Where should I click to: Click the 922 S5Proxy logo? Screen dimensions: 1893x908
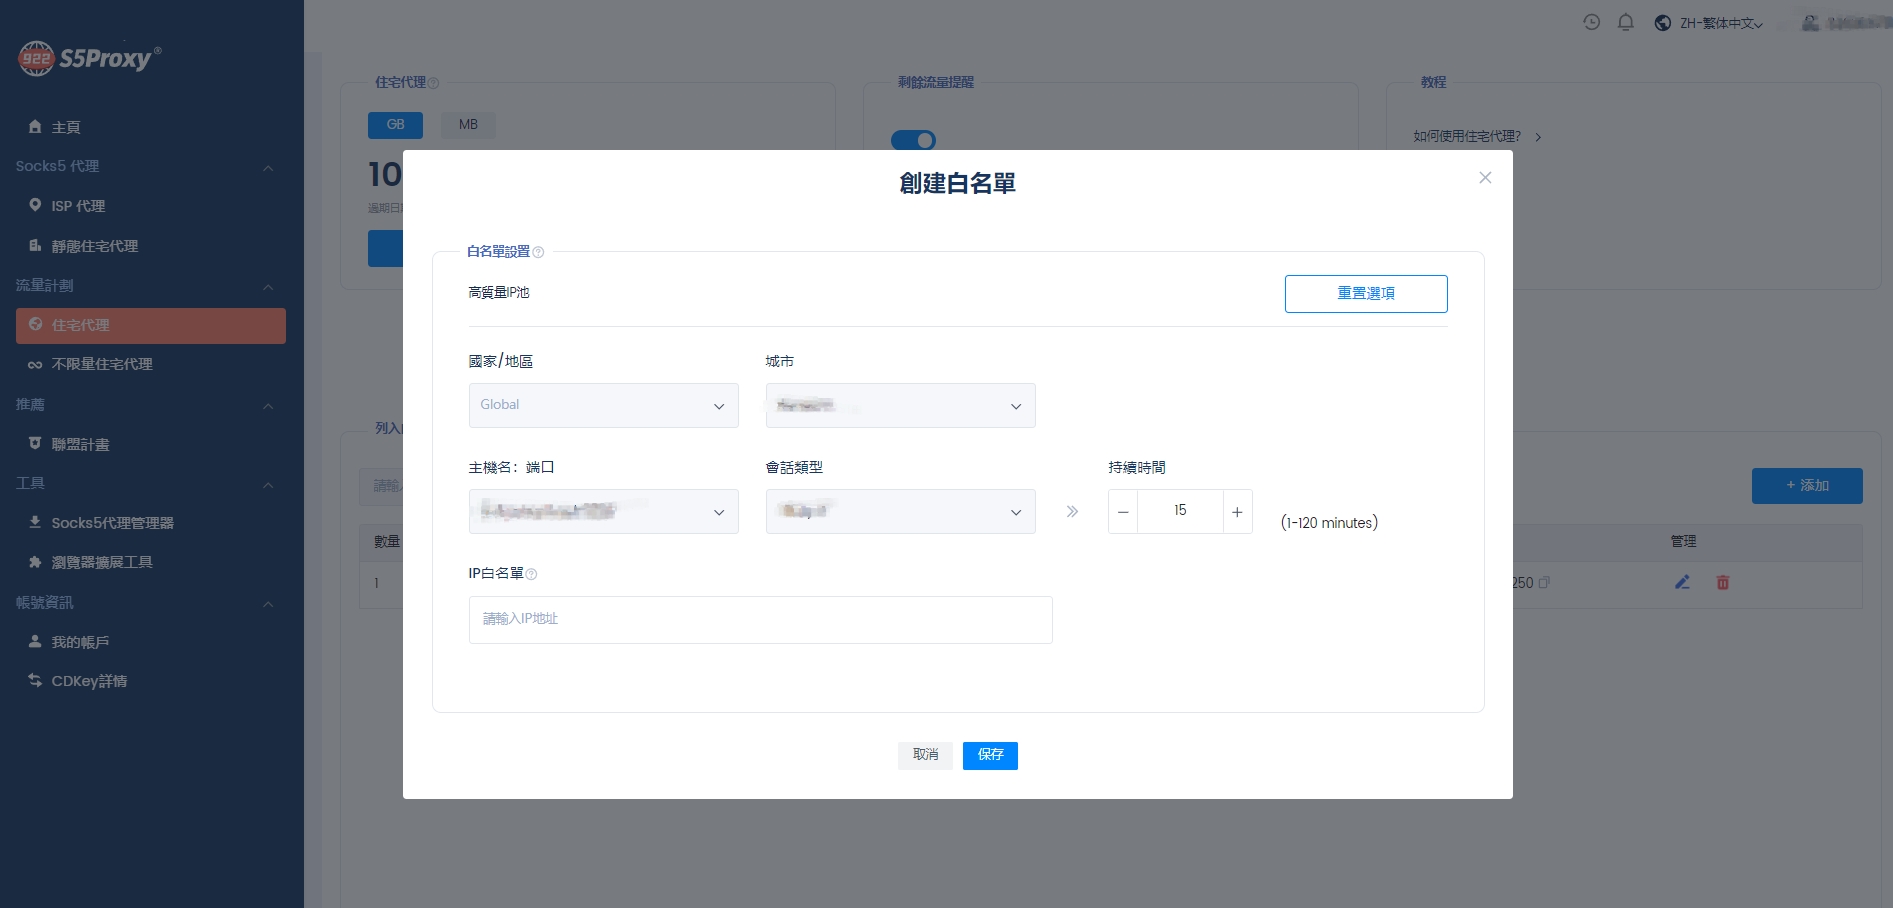click(89, 58)
